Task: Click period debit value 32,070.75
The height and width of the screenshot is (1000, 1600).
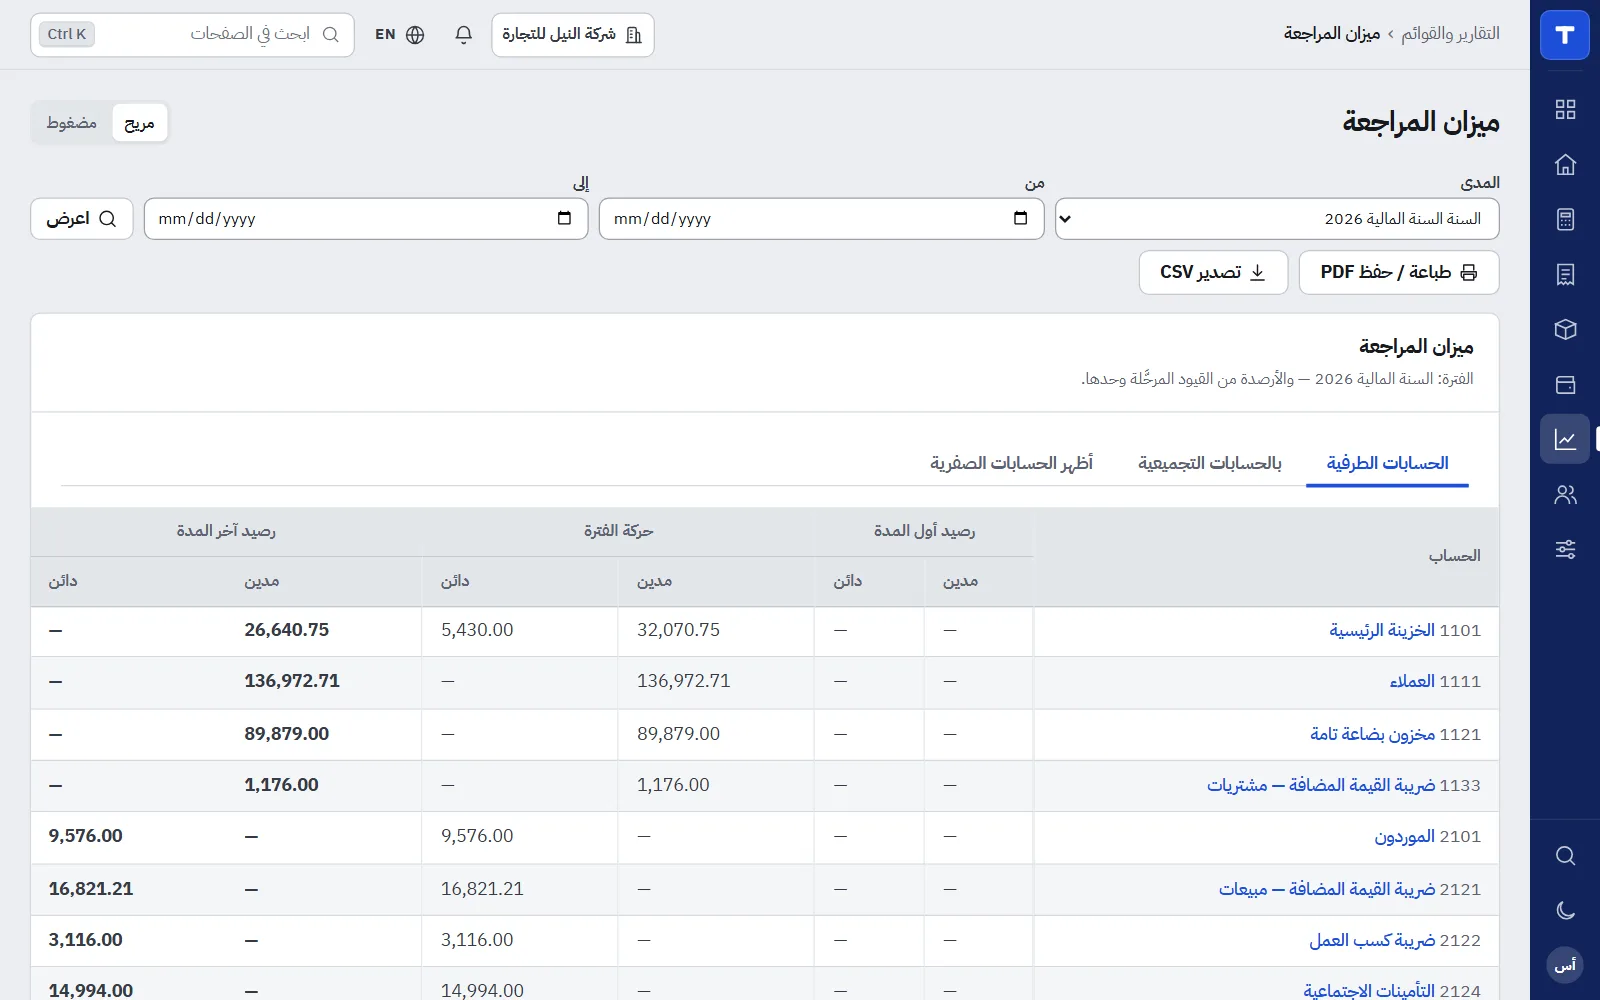Action: (679, 630)
